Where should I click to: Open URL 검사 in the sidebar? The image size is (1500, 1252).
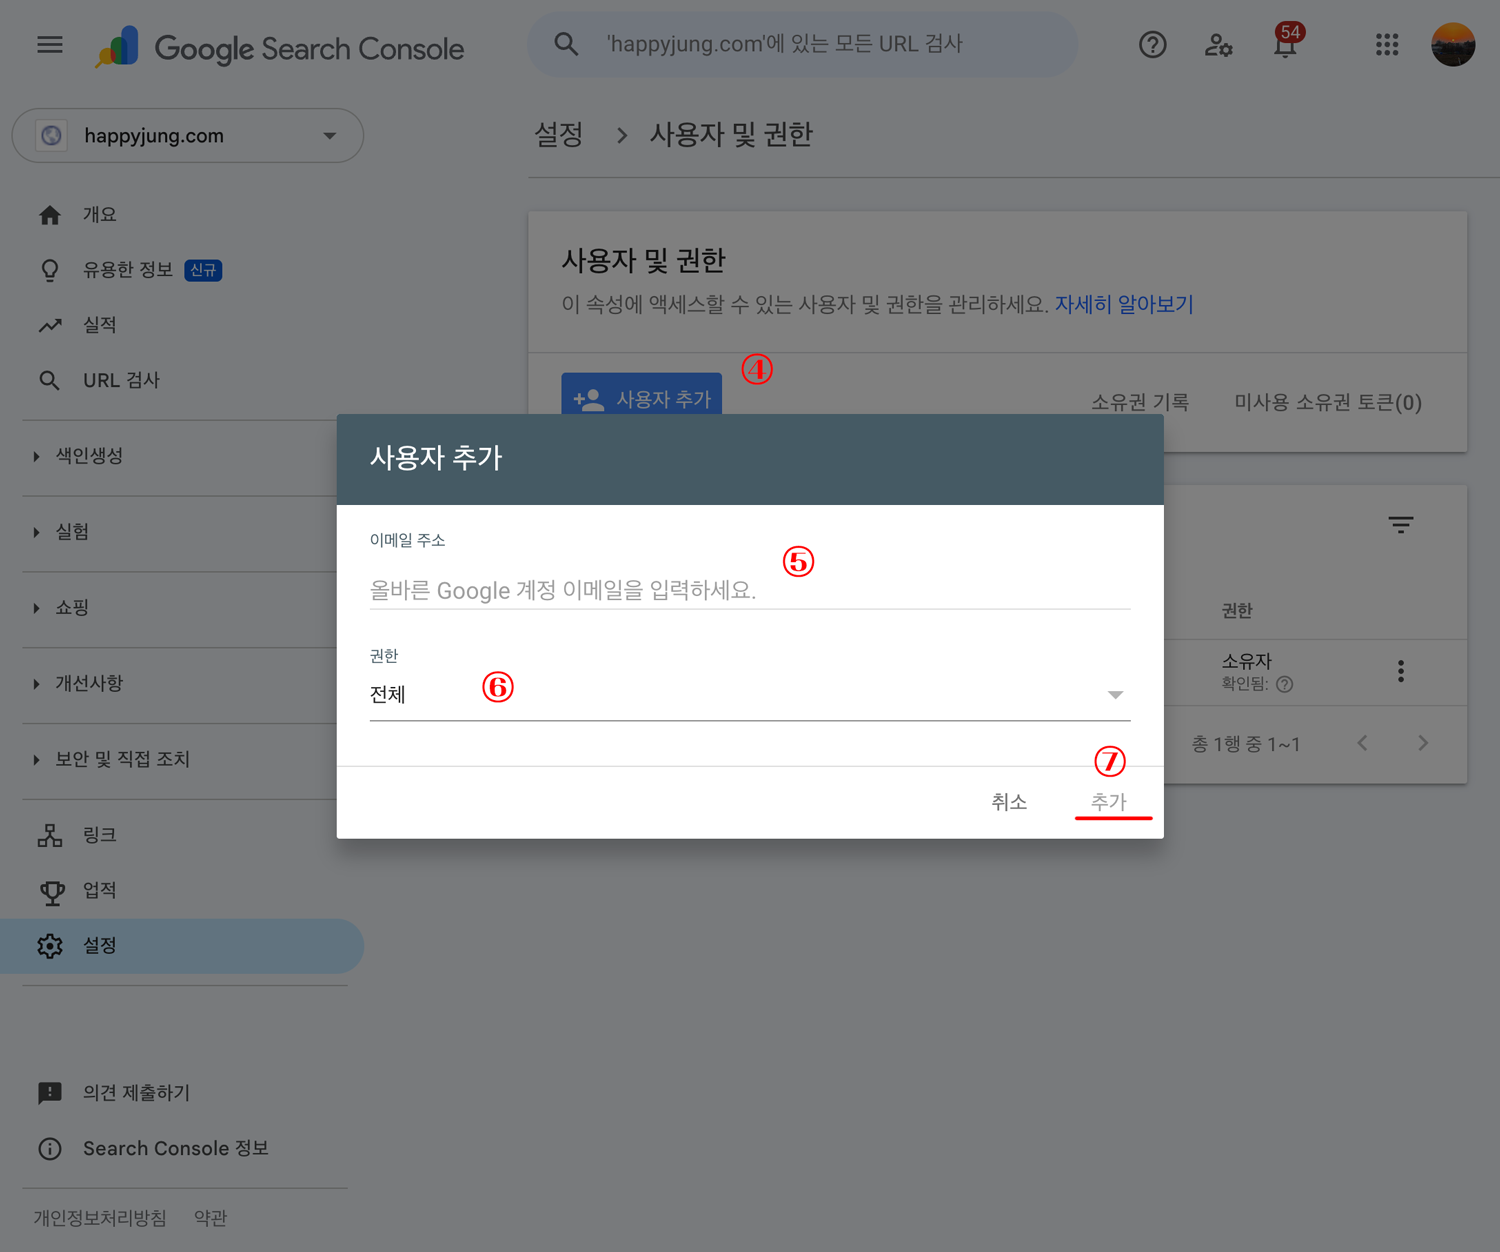tap(120, 380)
